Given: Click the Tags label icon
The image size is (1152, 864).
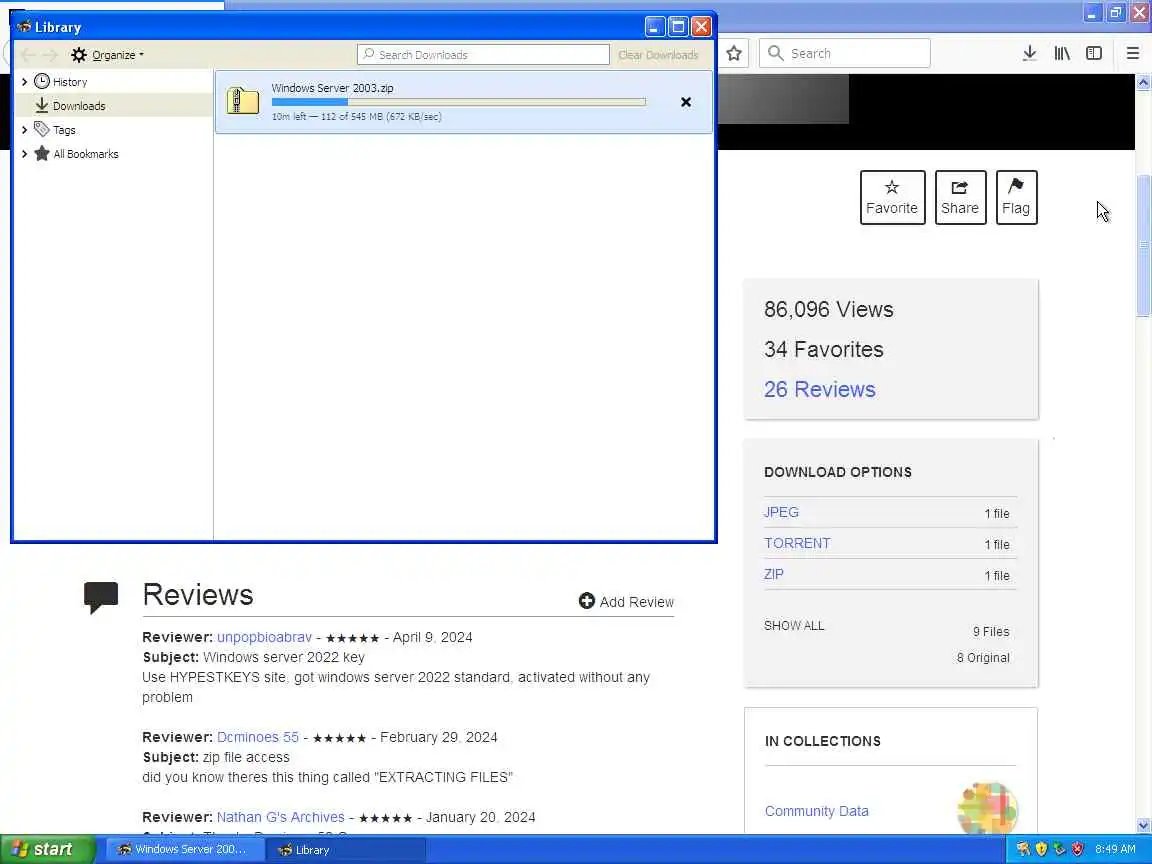Looking at the screenshot, I should [42, 129].
